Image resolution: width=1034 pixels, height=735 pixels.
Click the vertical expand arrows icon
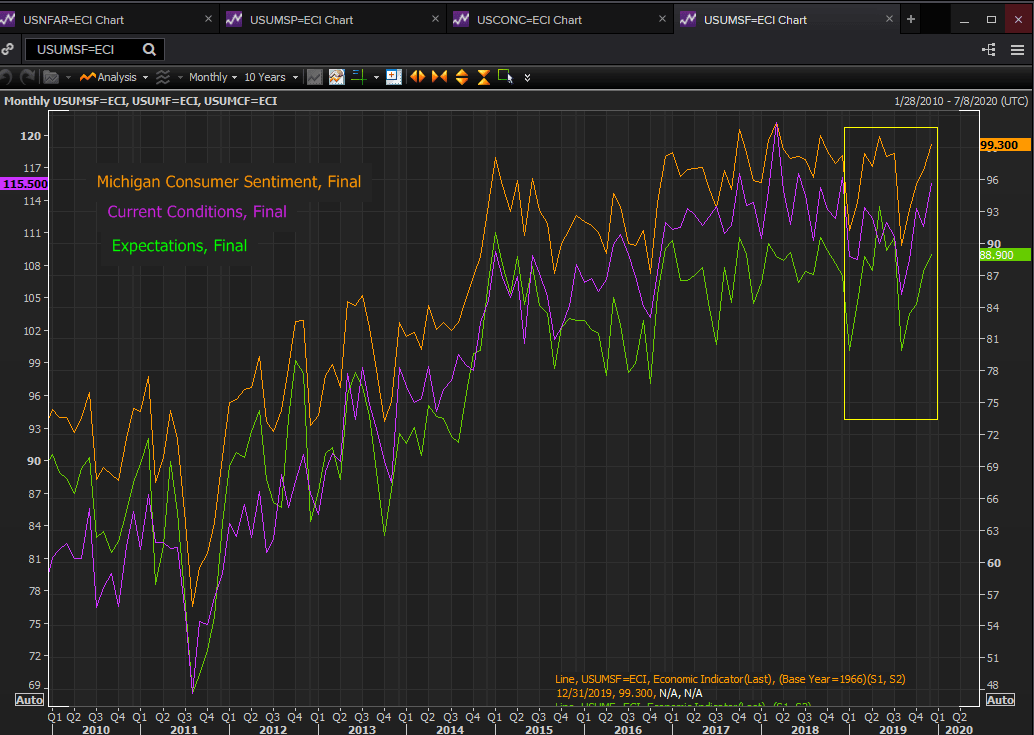[x=462, y=77]
